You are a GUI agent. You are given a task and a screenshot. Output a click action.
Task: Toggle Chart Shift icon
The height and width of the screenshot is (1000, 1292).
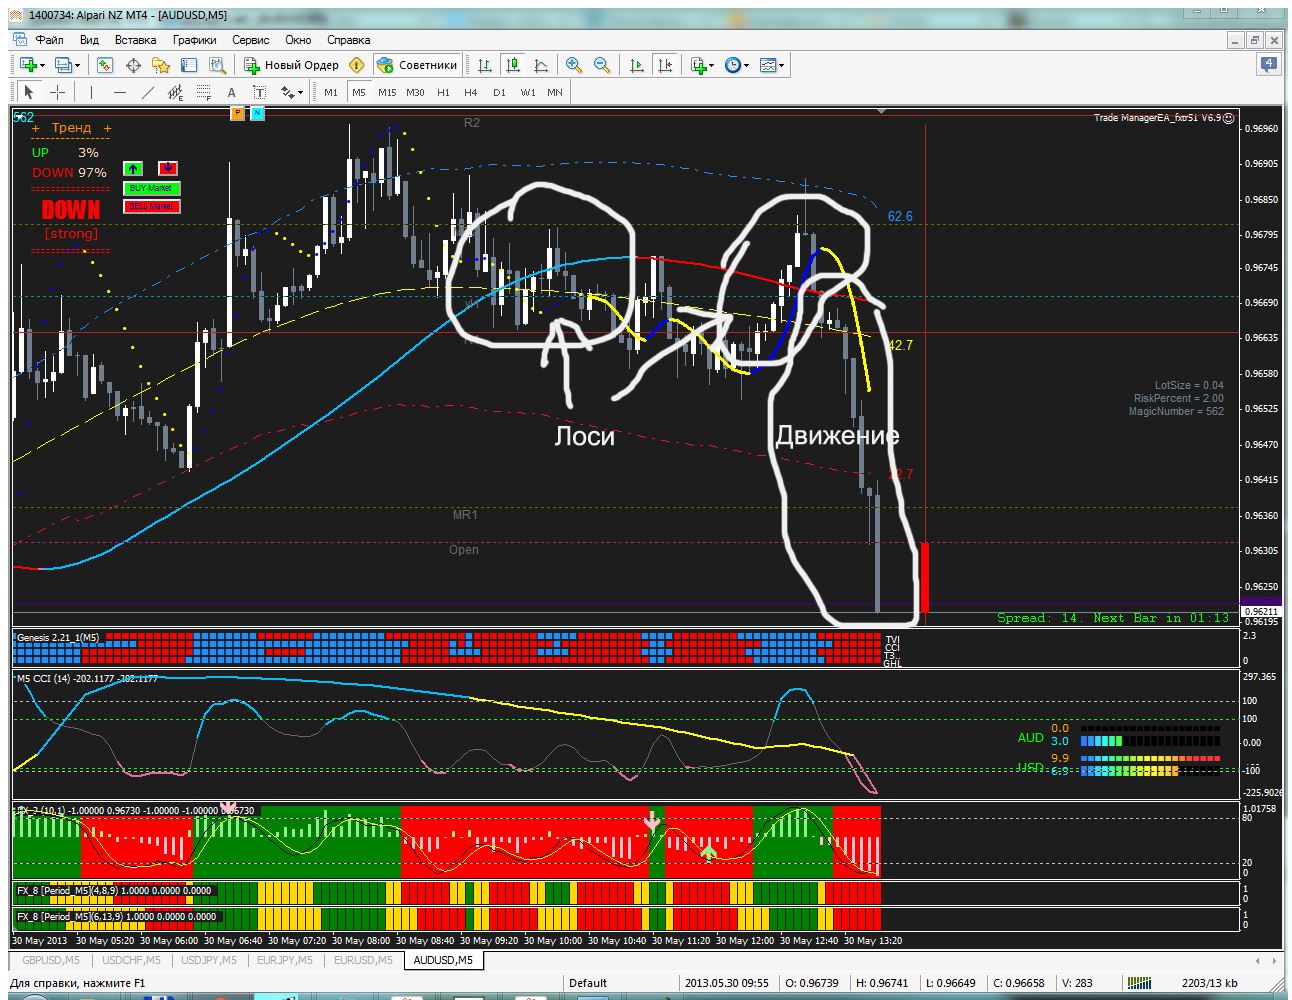pos(665,65)
